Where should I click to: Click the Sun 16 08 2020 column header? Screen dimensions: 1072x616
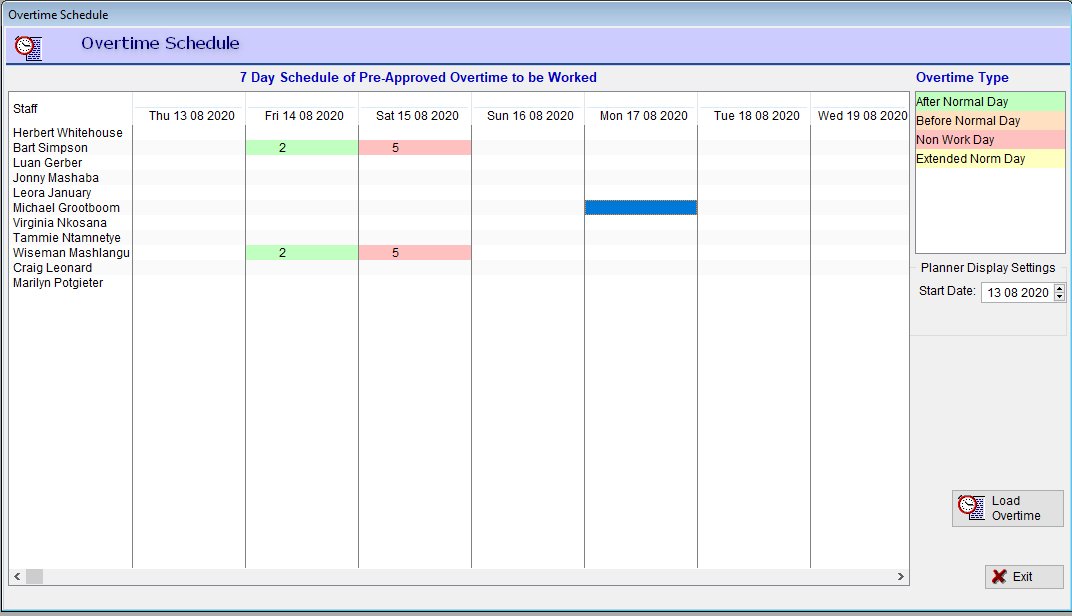[530, 116]
